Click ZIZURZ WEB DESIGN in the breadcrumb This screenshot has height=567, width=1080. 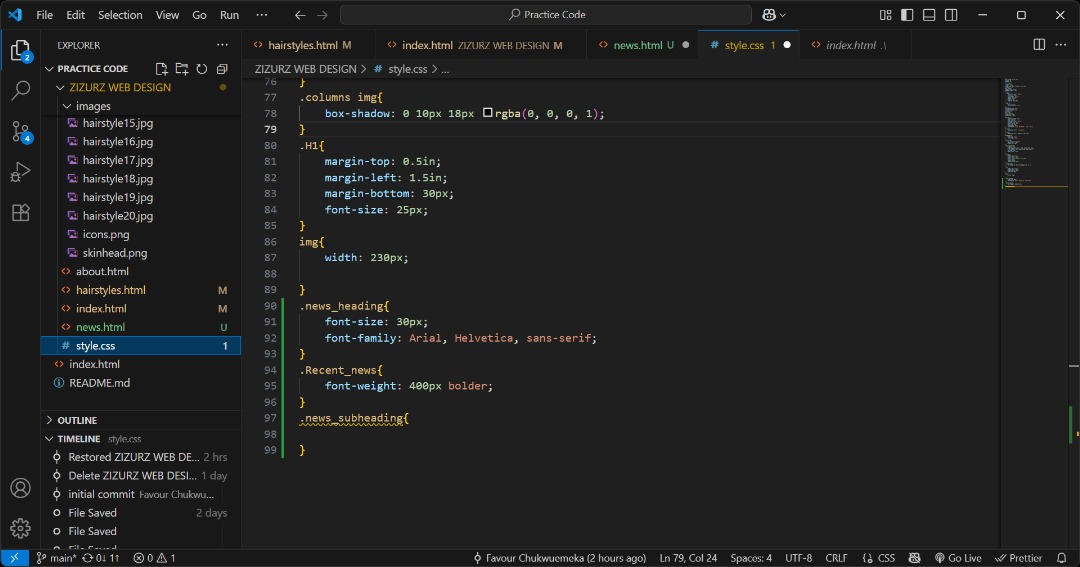306,69
